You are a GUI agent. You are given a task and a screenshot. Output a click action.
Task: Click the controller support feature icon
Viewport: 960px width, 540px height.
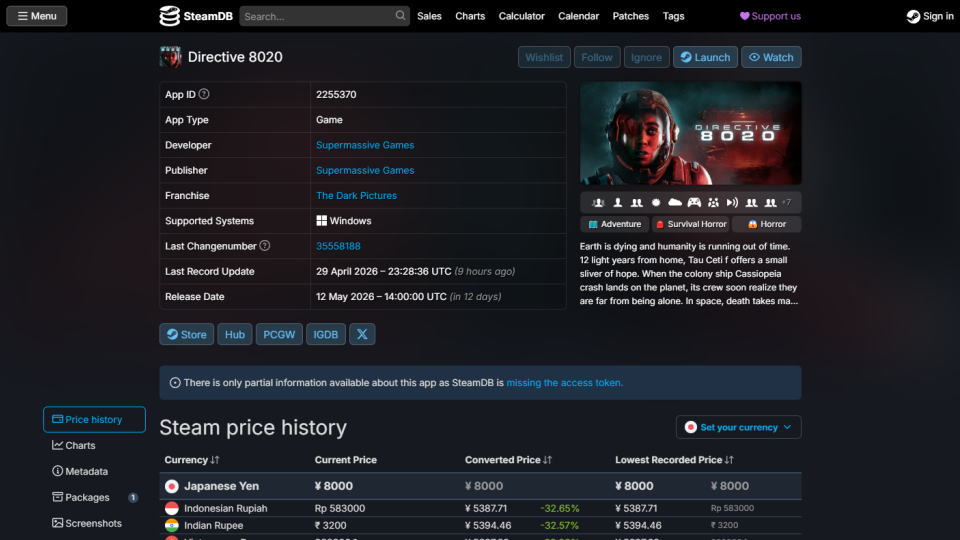694,203
